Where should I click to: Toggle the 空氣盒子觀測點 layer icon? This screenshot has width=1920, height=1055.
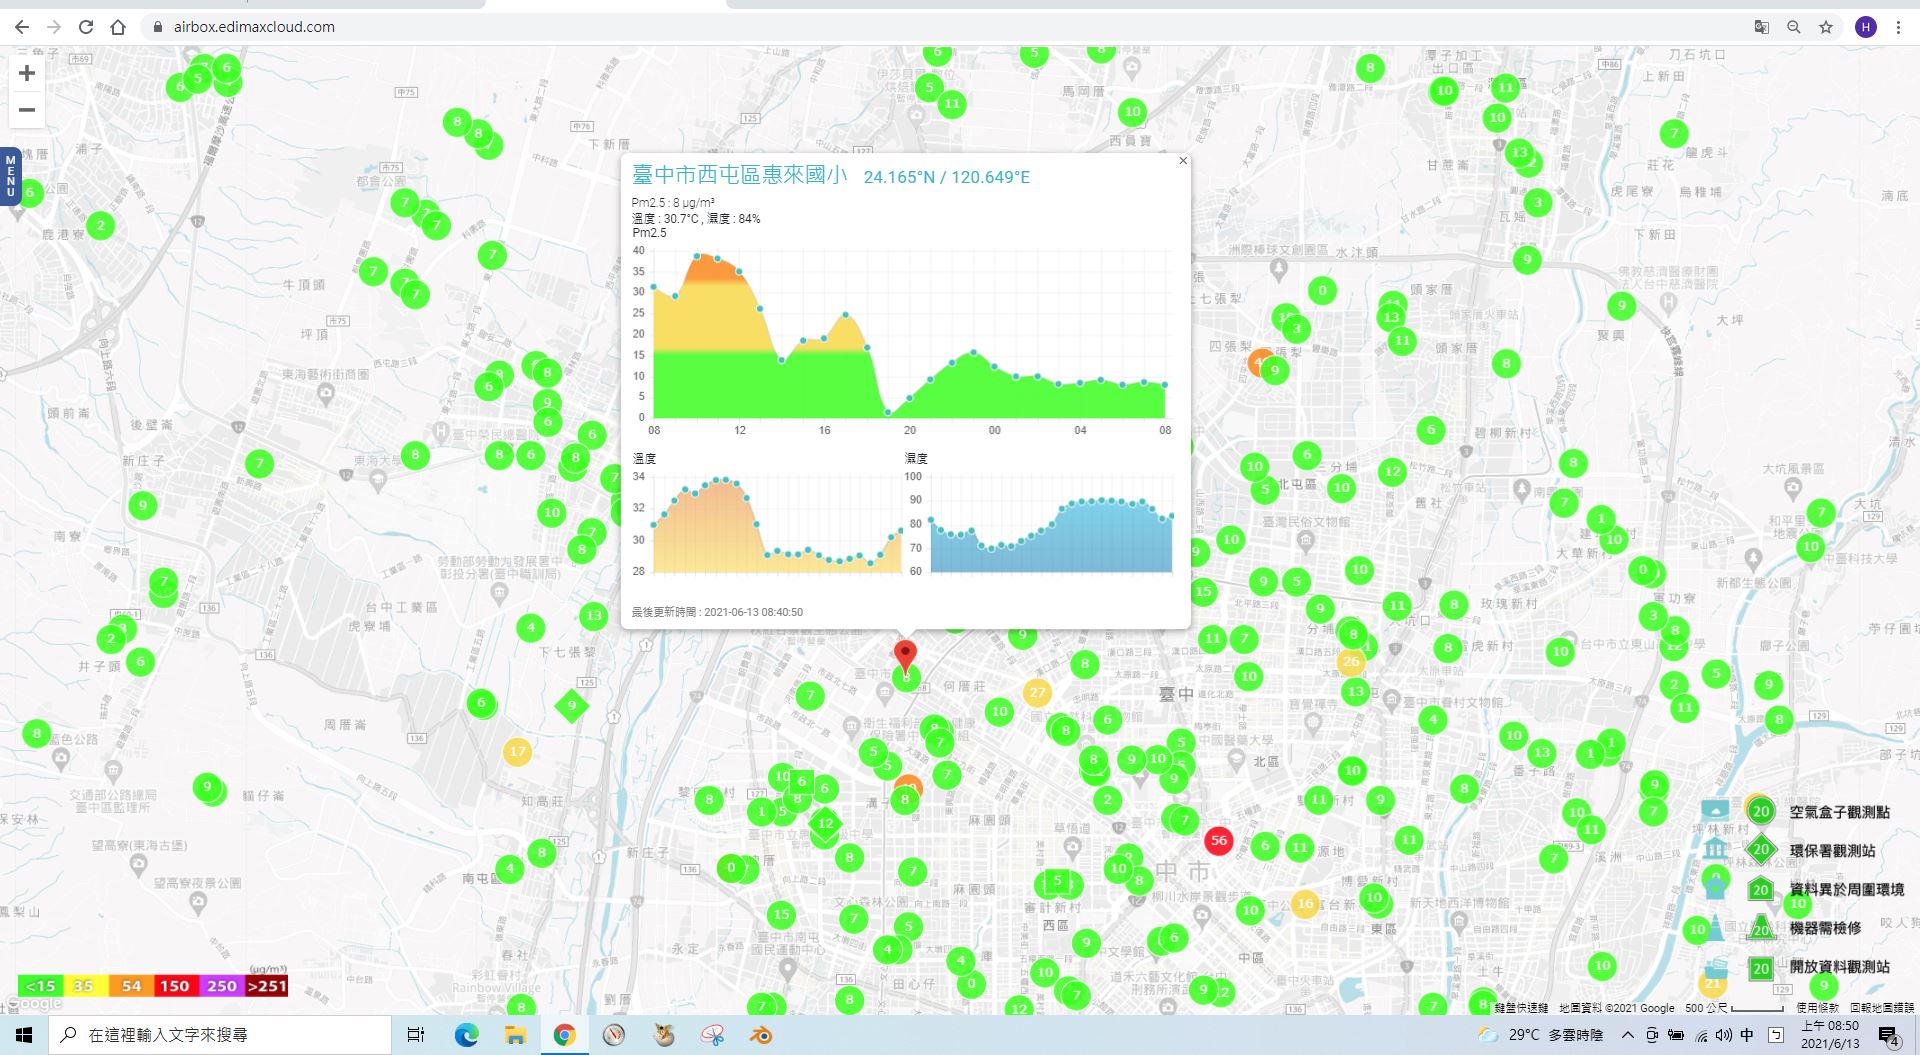1760,811
